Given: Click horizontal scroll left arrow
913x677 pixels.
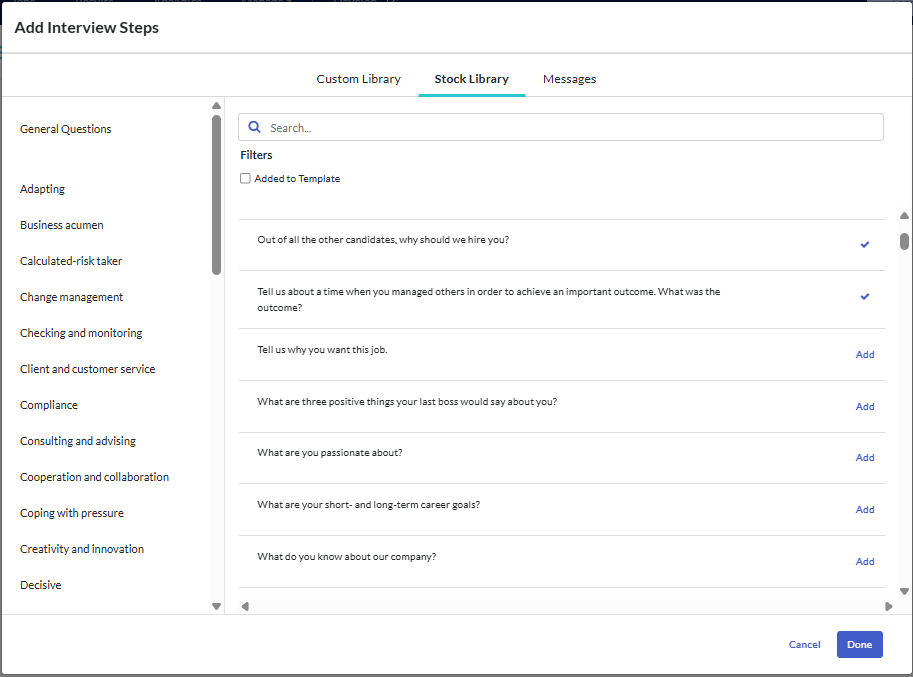Looking at the screenshot, I should [245, 607].
